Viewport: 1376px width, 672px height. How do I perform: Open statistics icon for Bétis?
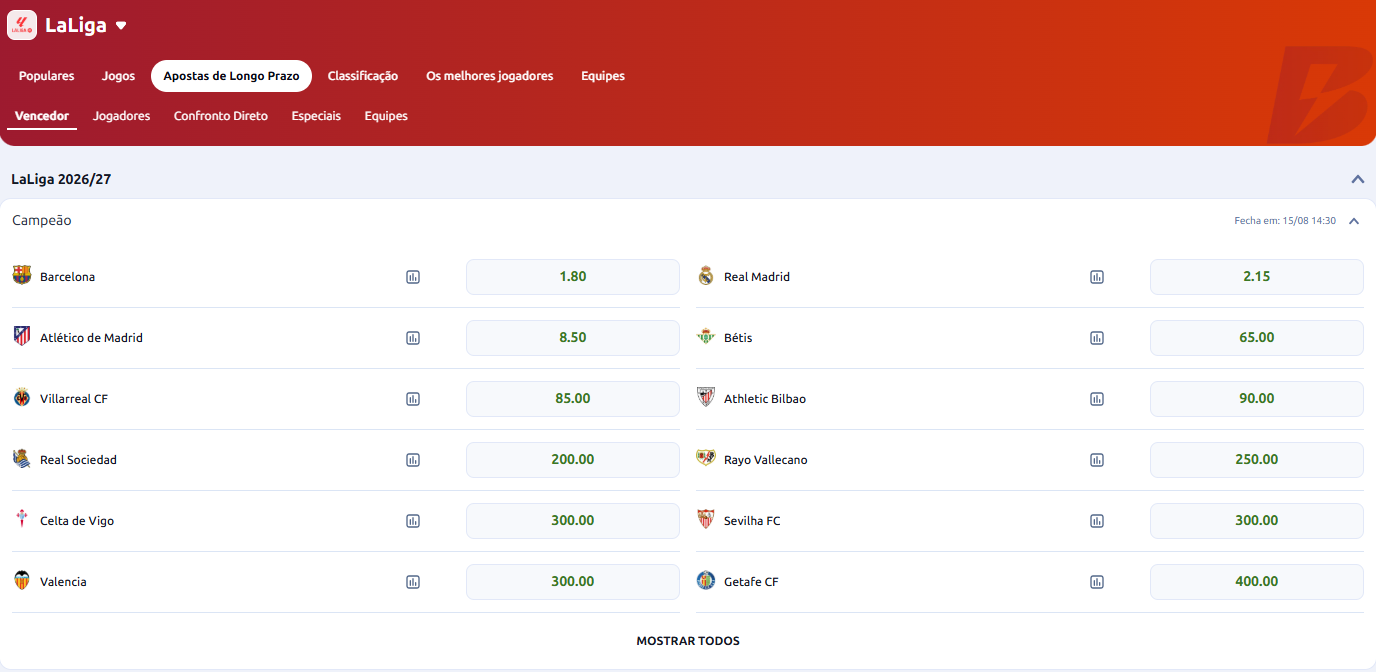[1097, 338]
